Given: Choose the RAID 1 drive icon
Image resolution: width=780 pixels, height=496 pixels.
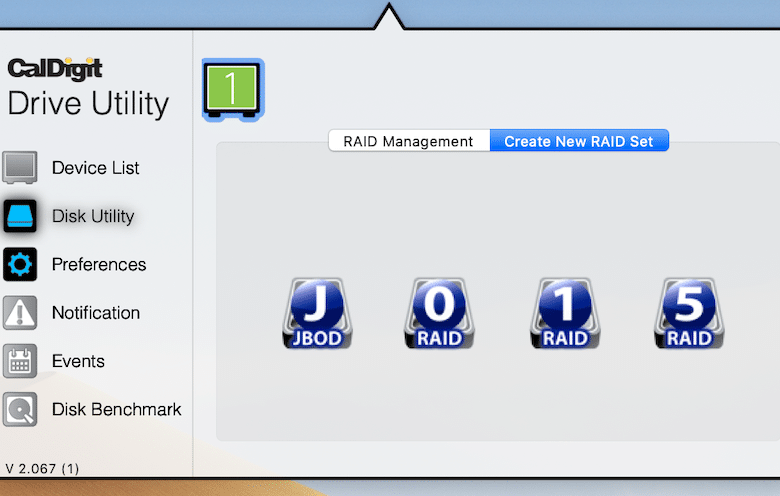Looking at the screenshot, I should click(x=565, y=313).
